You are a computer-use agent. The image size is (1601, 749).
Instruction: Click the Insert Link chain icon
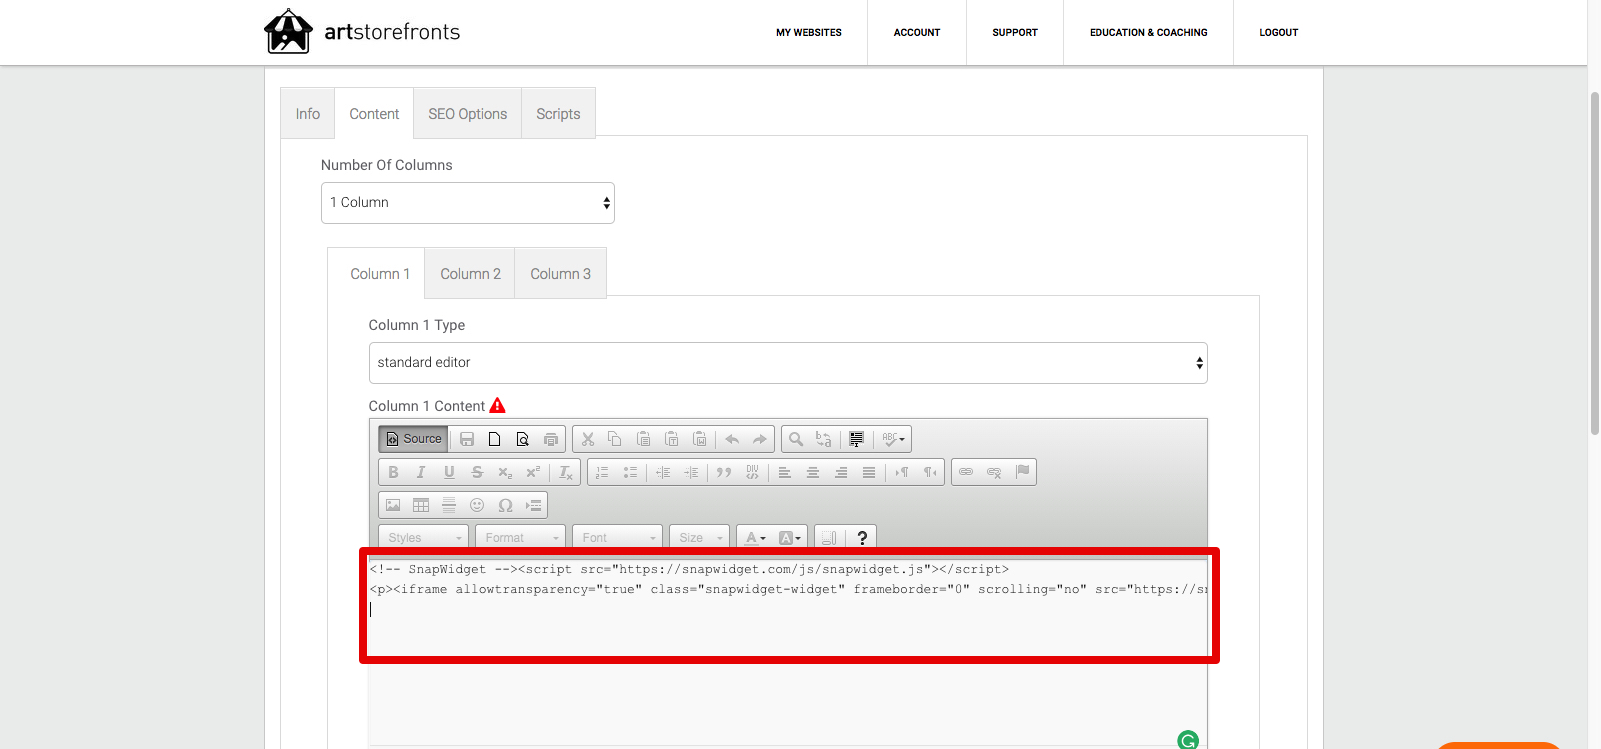click(966, 472)
